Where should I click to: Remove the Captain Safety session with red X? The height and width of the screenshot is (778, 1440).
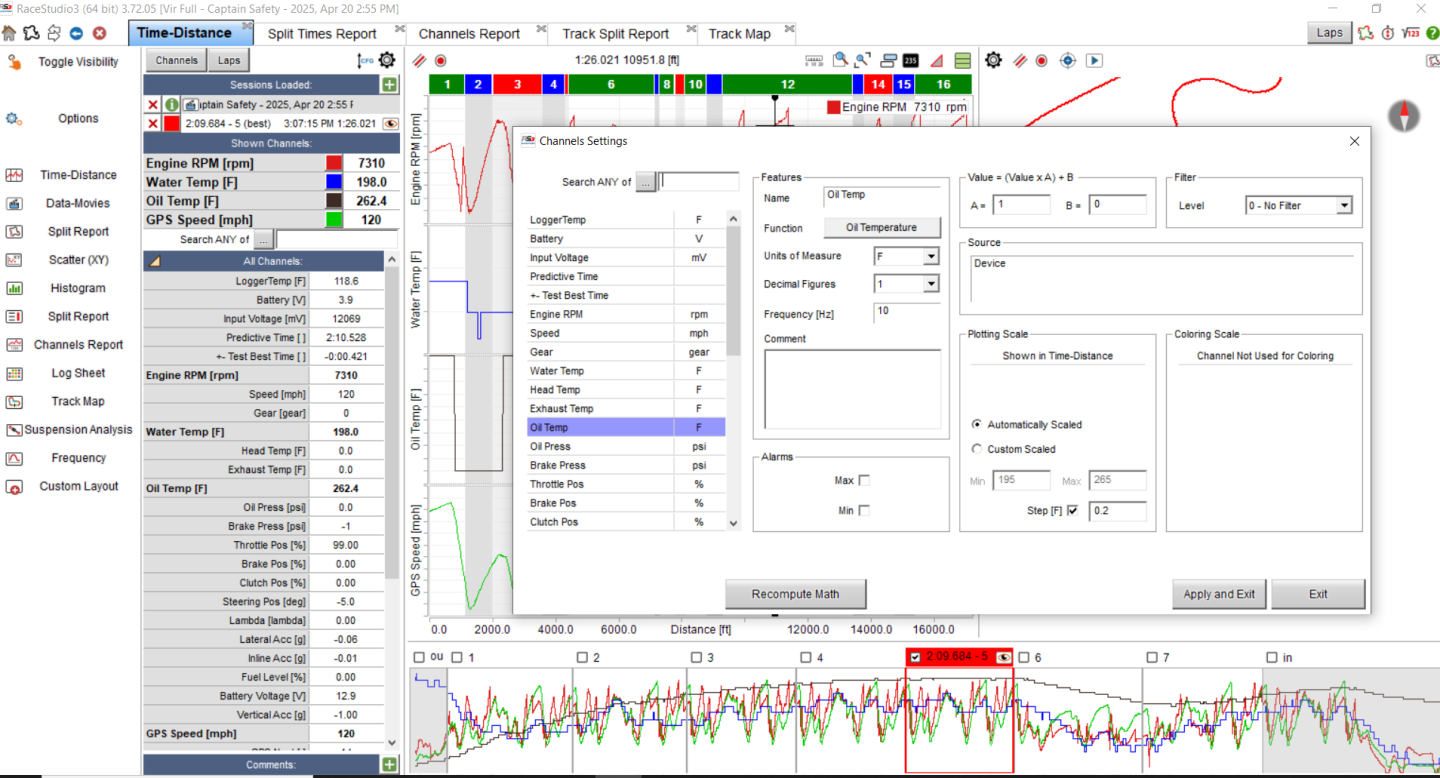point(153,104)
